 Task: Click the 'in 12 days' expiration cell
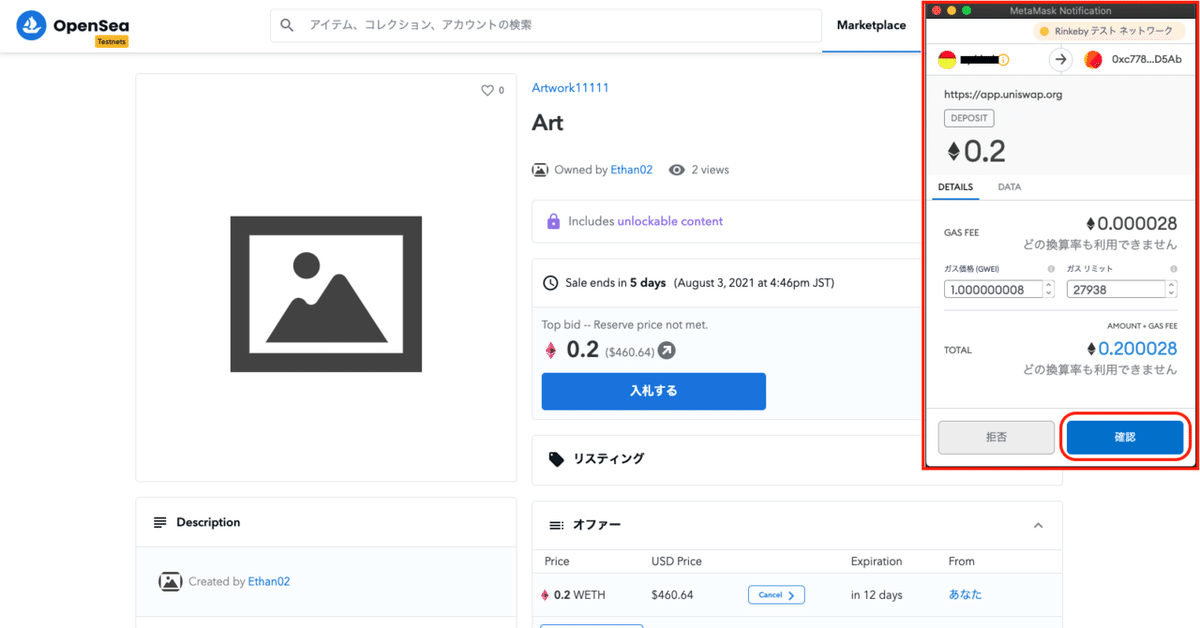coord(877,595)
